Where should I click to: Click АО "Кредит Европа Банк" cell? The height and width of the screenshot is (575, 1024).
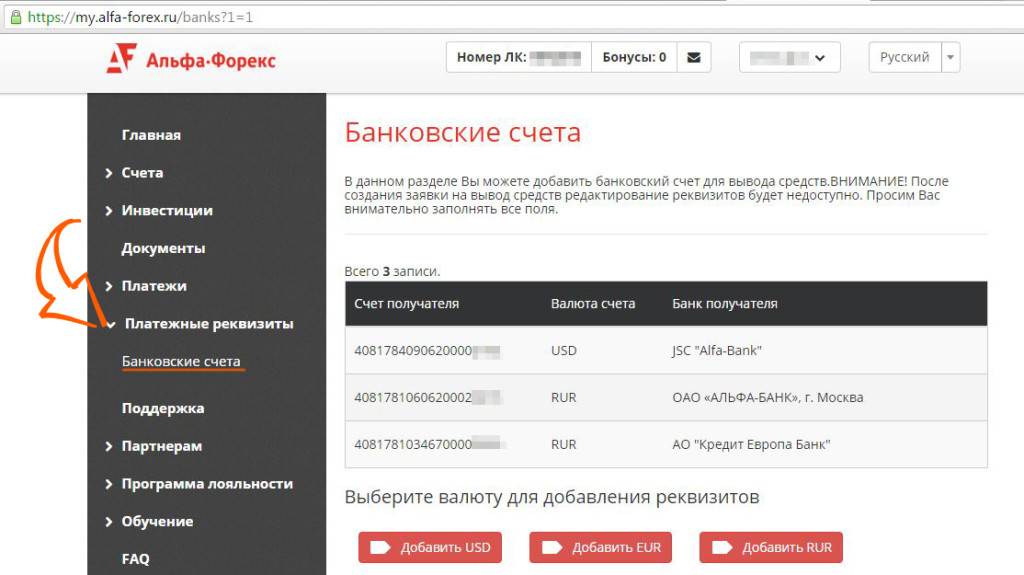[751, 445]
